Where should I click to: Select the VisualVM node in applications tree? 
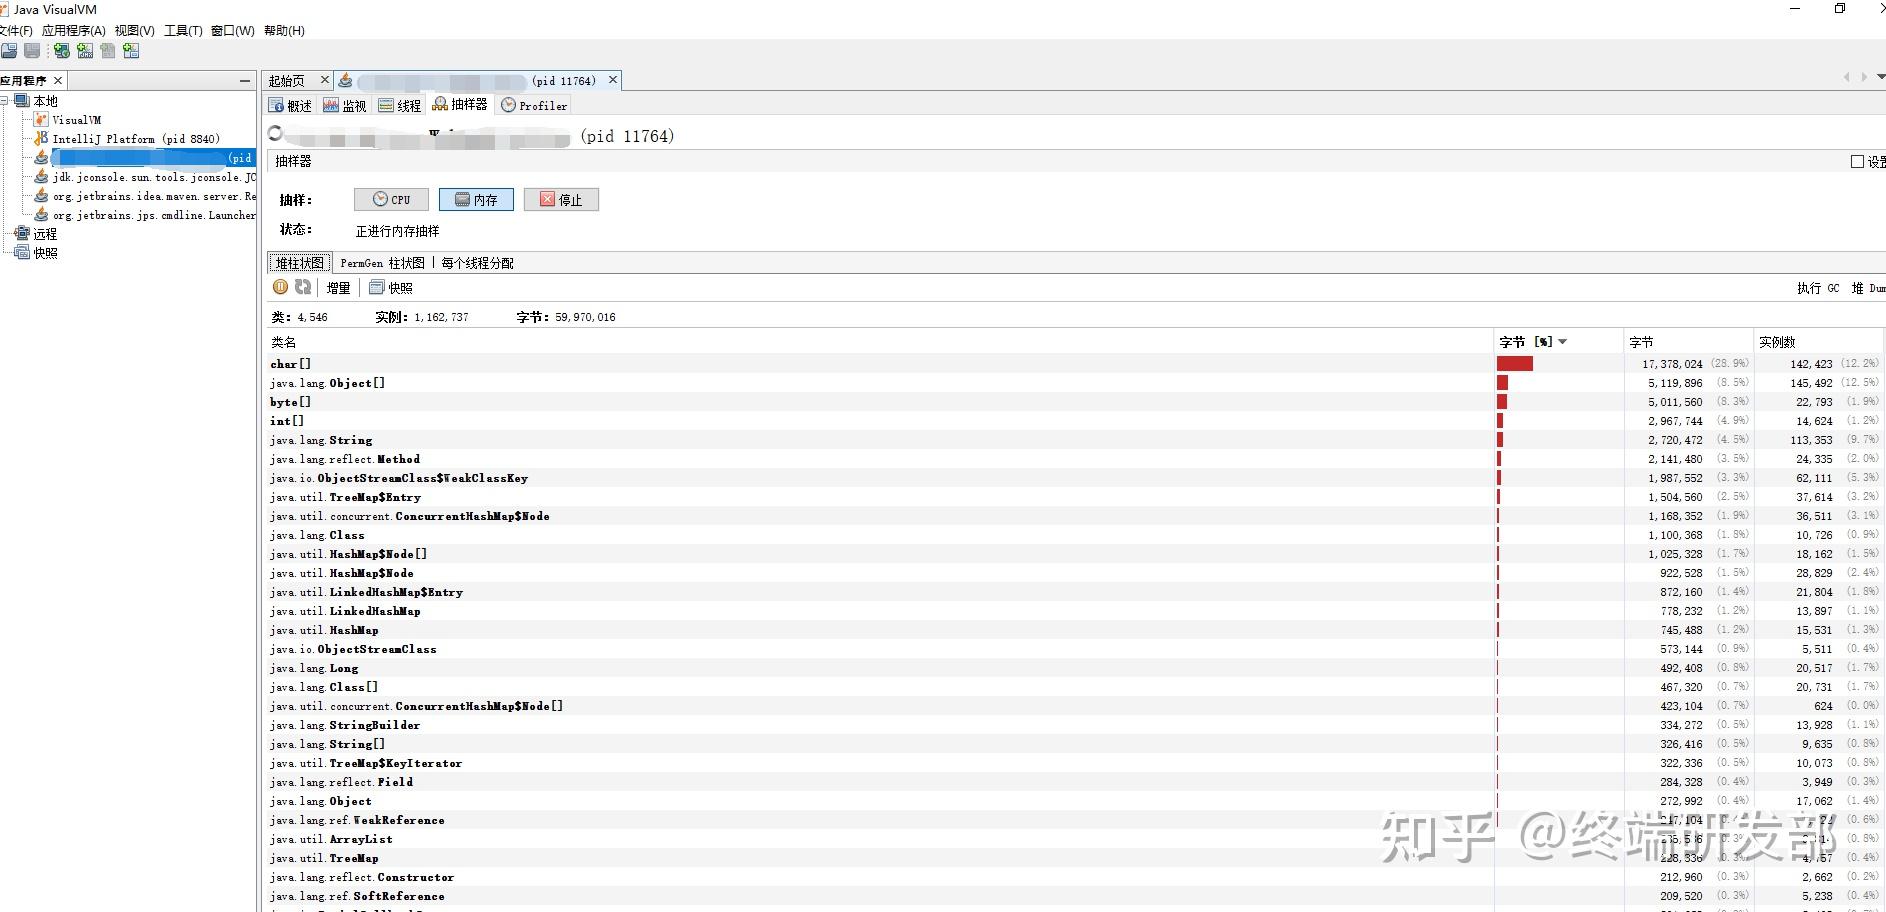(68, 120)
